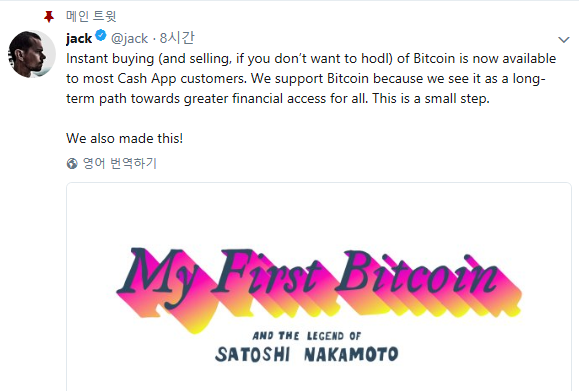This screenshot has height=391, width=579.
Task: Open the My First Bitcoin title image
Action: [319, 290]
